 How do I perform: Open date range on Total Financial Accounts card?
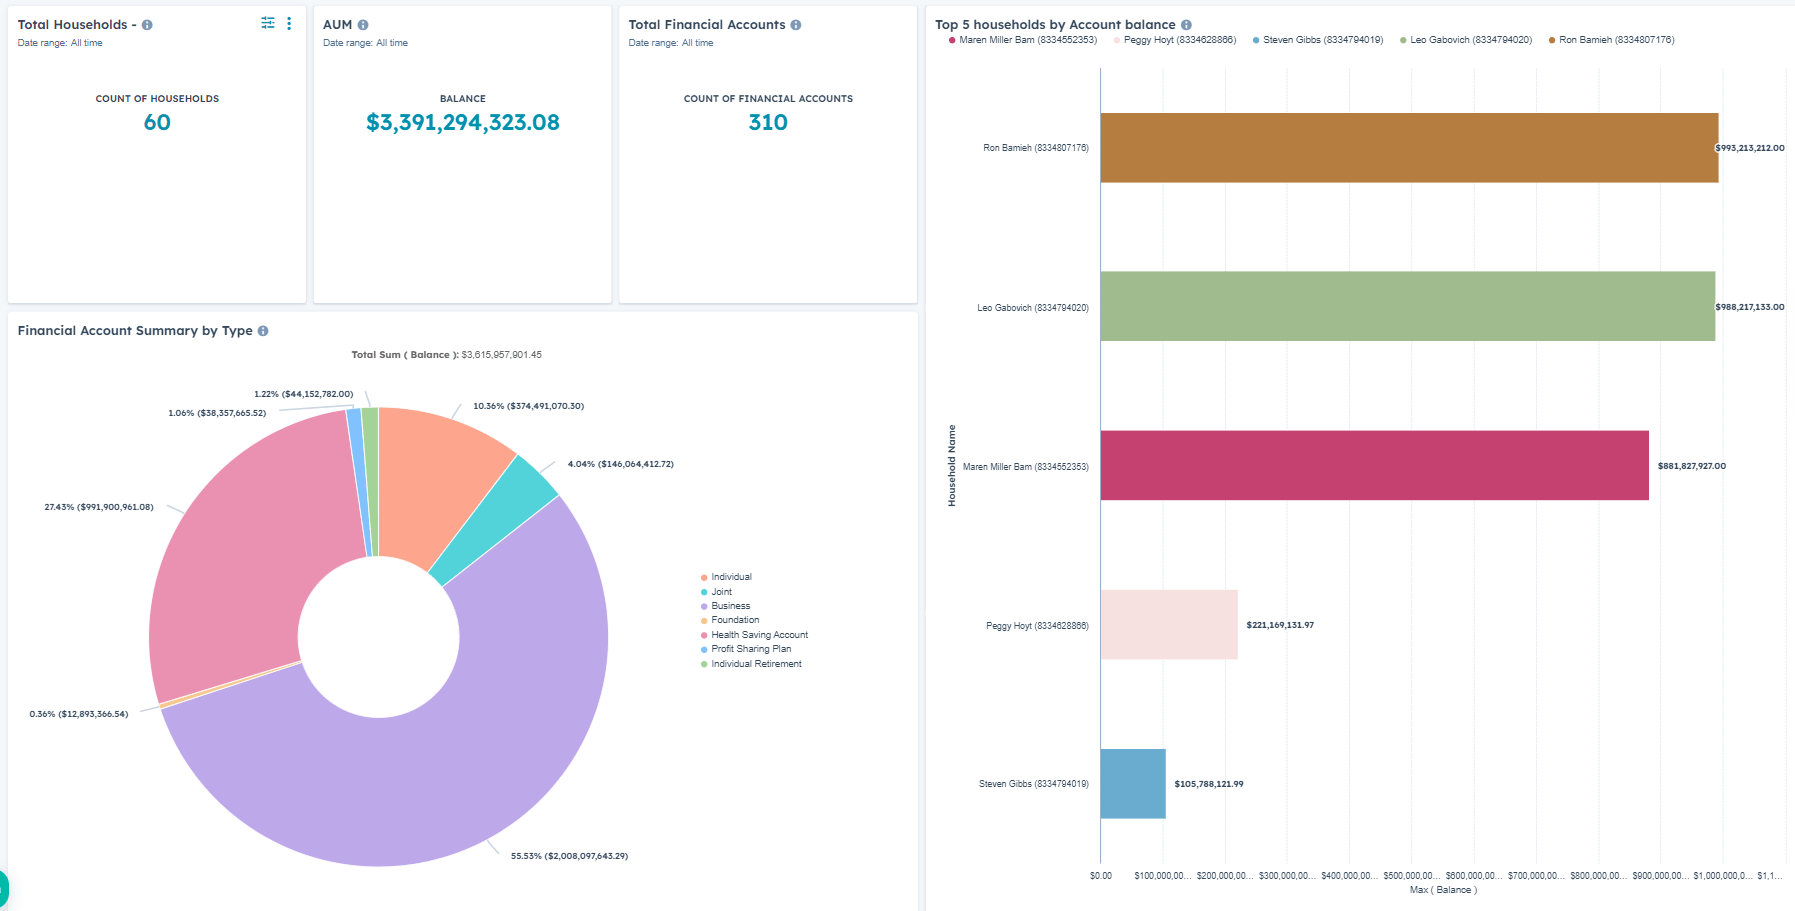coord(670,43)
